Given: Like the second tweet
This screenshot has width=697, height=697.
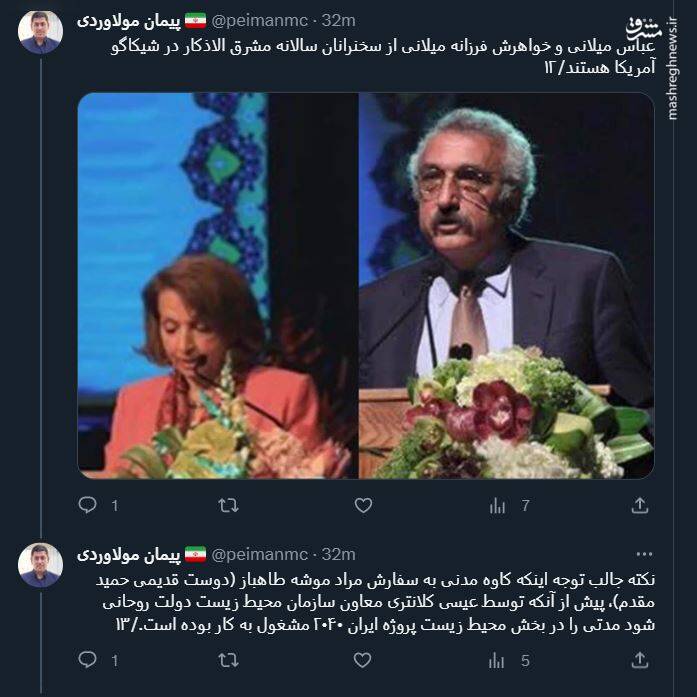Looking at the screenshot, I should 362,661.
